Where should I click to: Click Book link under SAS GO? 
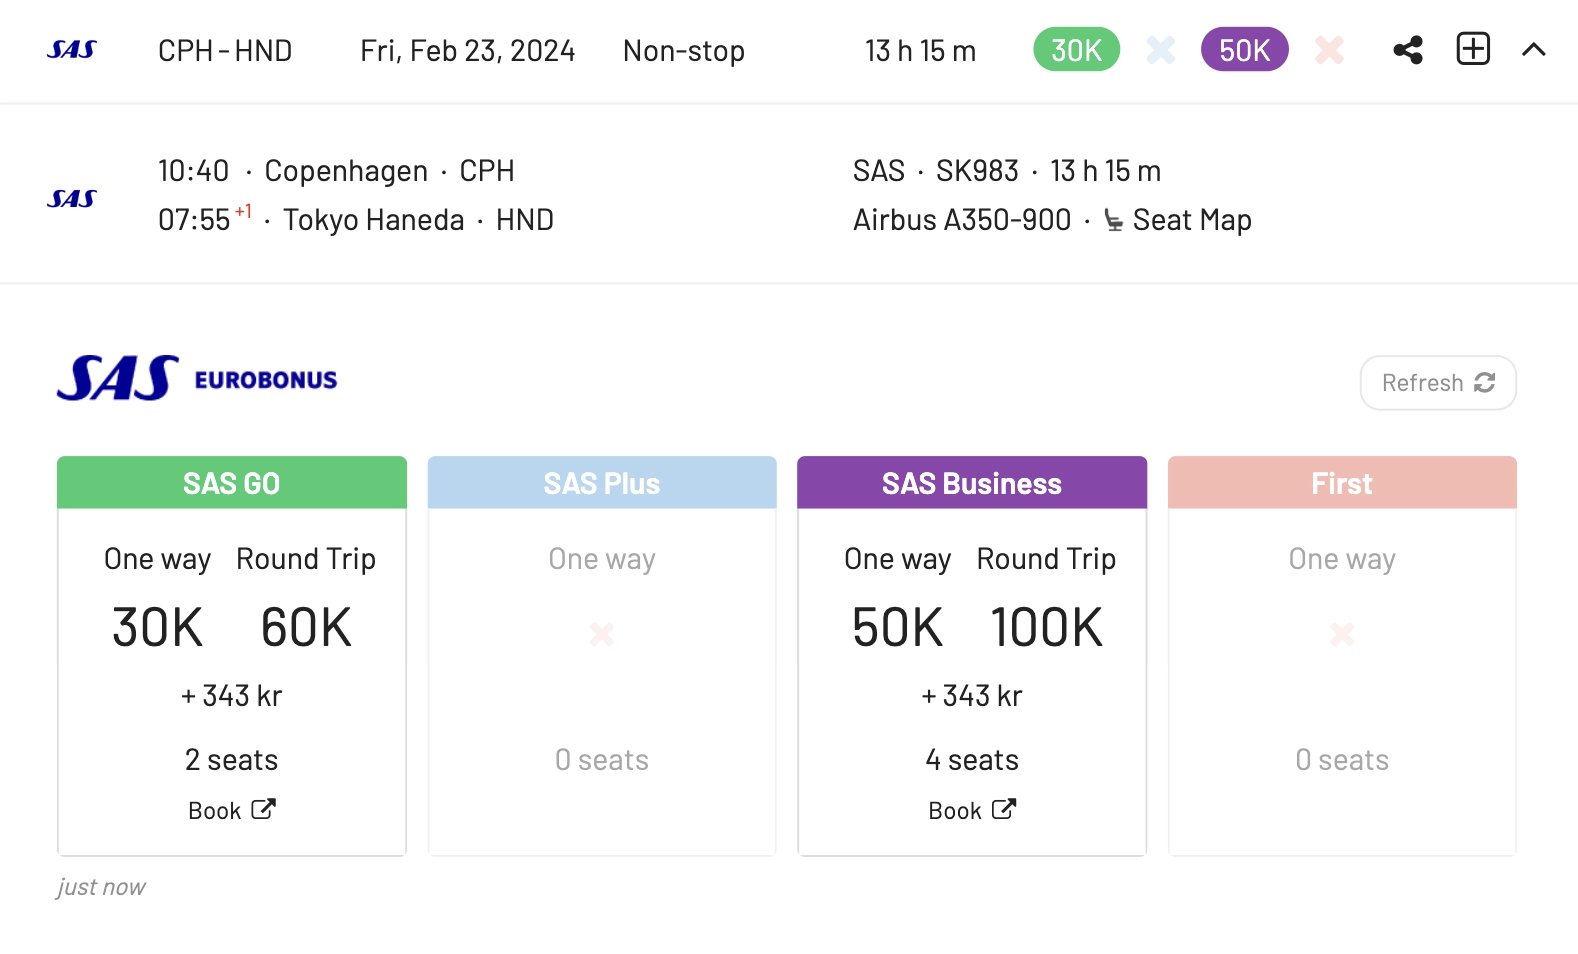click(232, 810)
